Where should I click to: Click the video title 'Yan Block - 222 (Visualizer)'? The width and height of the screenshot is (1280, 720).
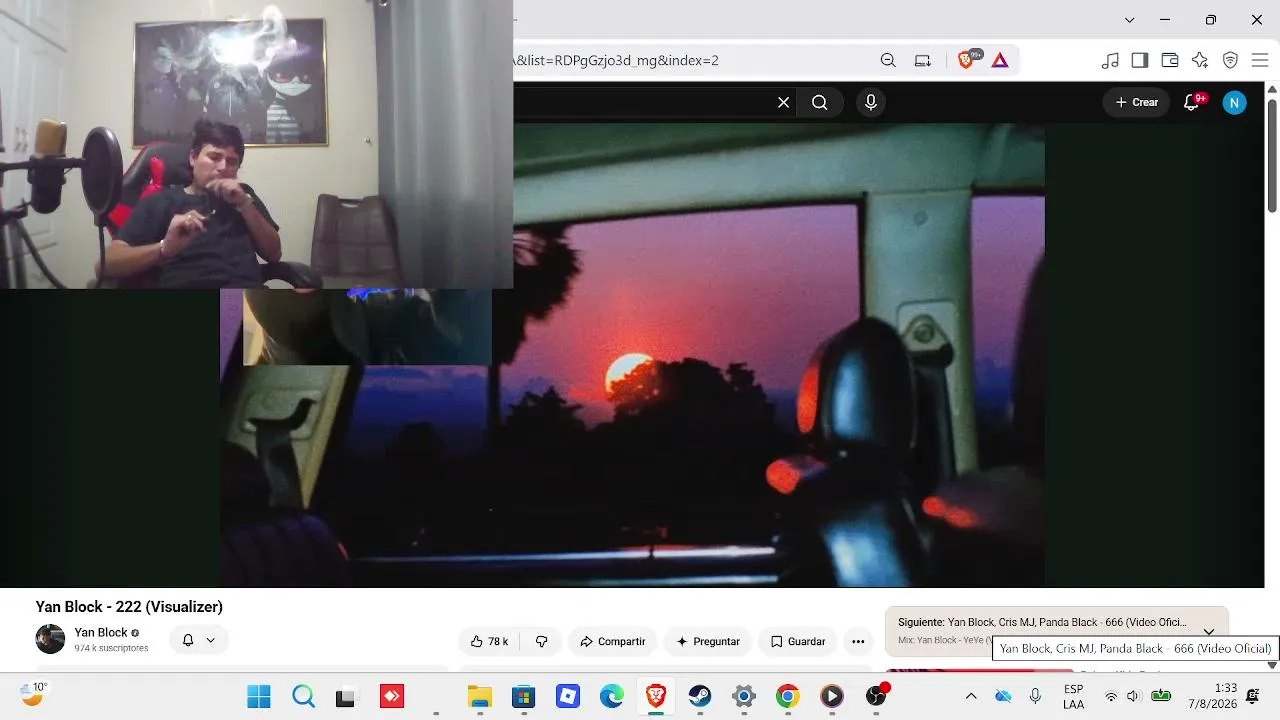(129, 607)
